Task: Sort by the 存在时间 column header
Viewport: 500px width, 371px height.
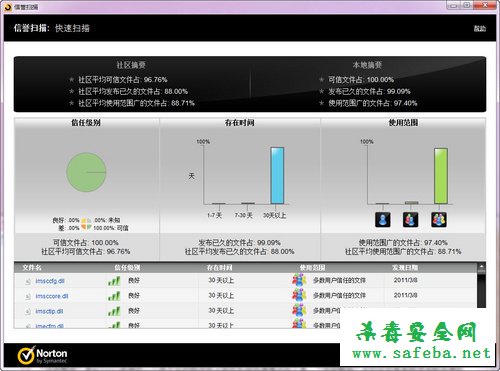Action: pyautogui.click(x=219, y=268)
